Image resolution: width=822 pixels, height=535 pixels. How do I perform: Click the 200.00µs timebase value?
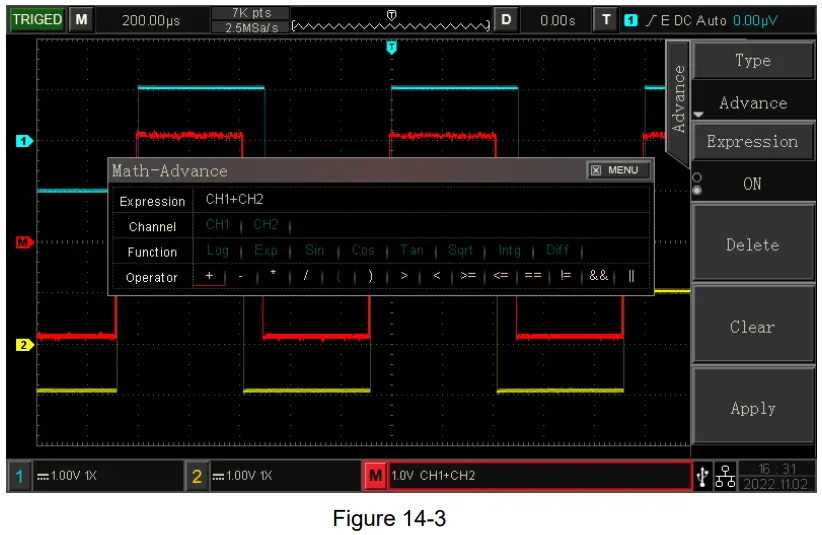(151, 20)
